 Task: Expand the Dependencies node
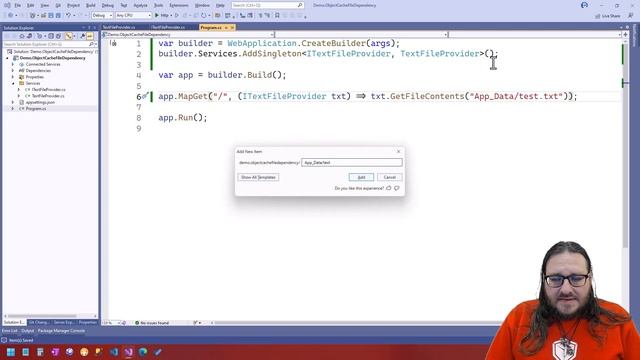pyautogui.click(x=13, y=71)
